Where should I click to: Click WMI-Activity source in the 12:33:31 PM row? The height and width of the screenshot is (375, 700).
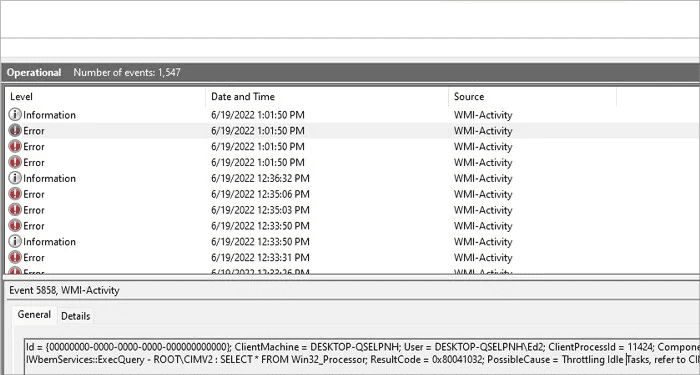[x=483, y=258]
